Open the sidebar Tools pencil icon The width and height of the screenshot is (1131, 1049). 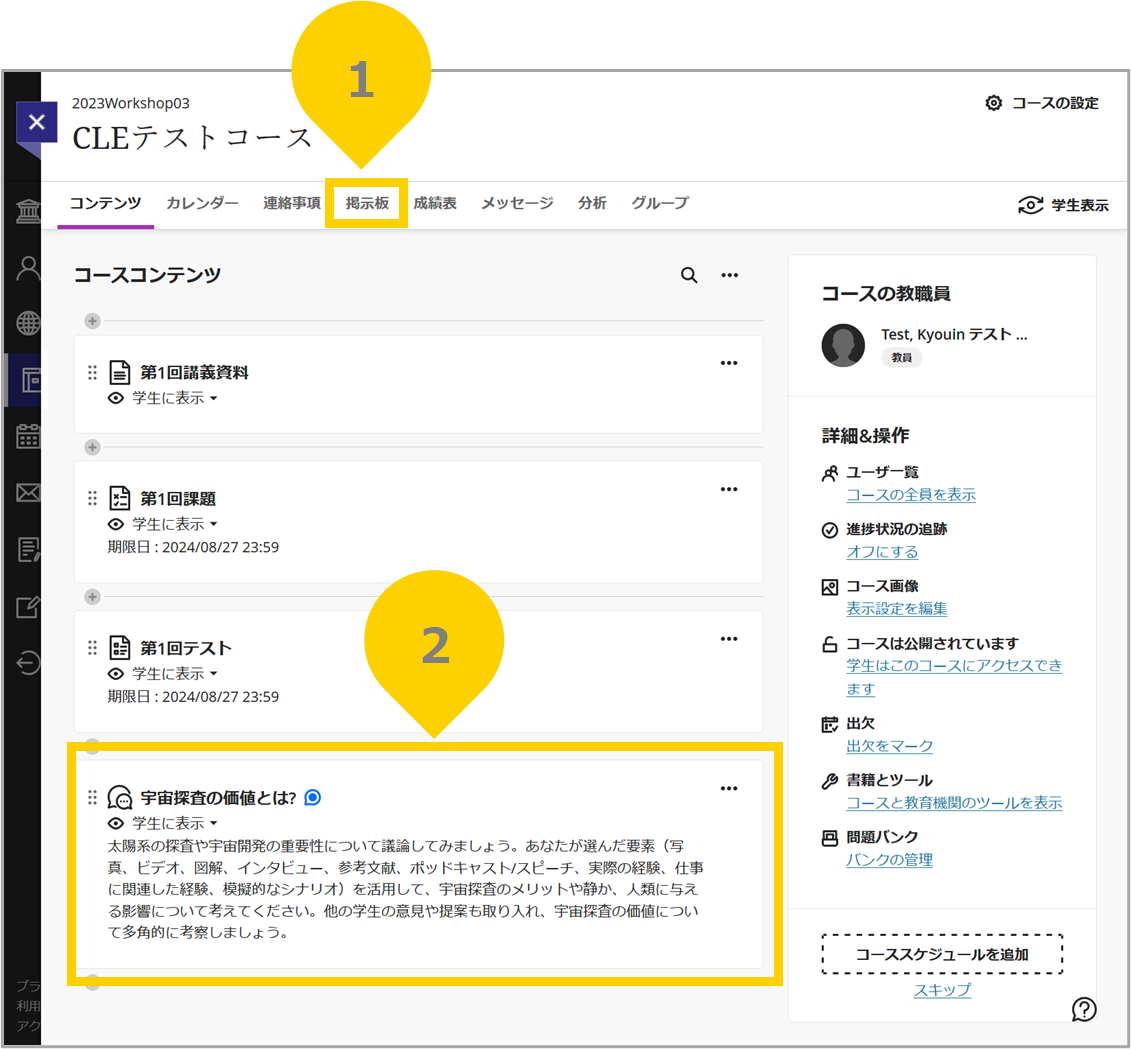click(x=28, y=606)
